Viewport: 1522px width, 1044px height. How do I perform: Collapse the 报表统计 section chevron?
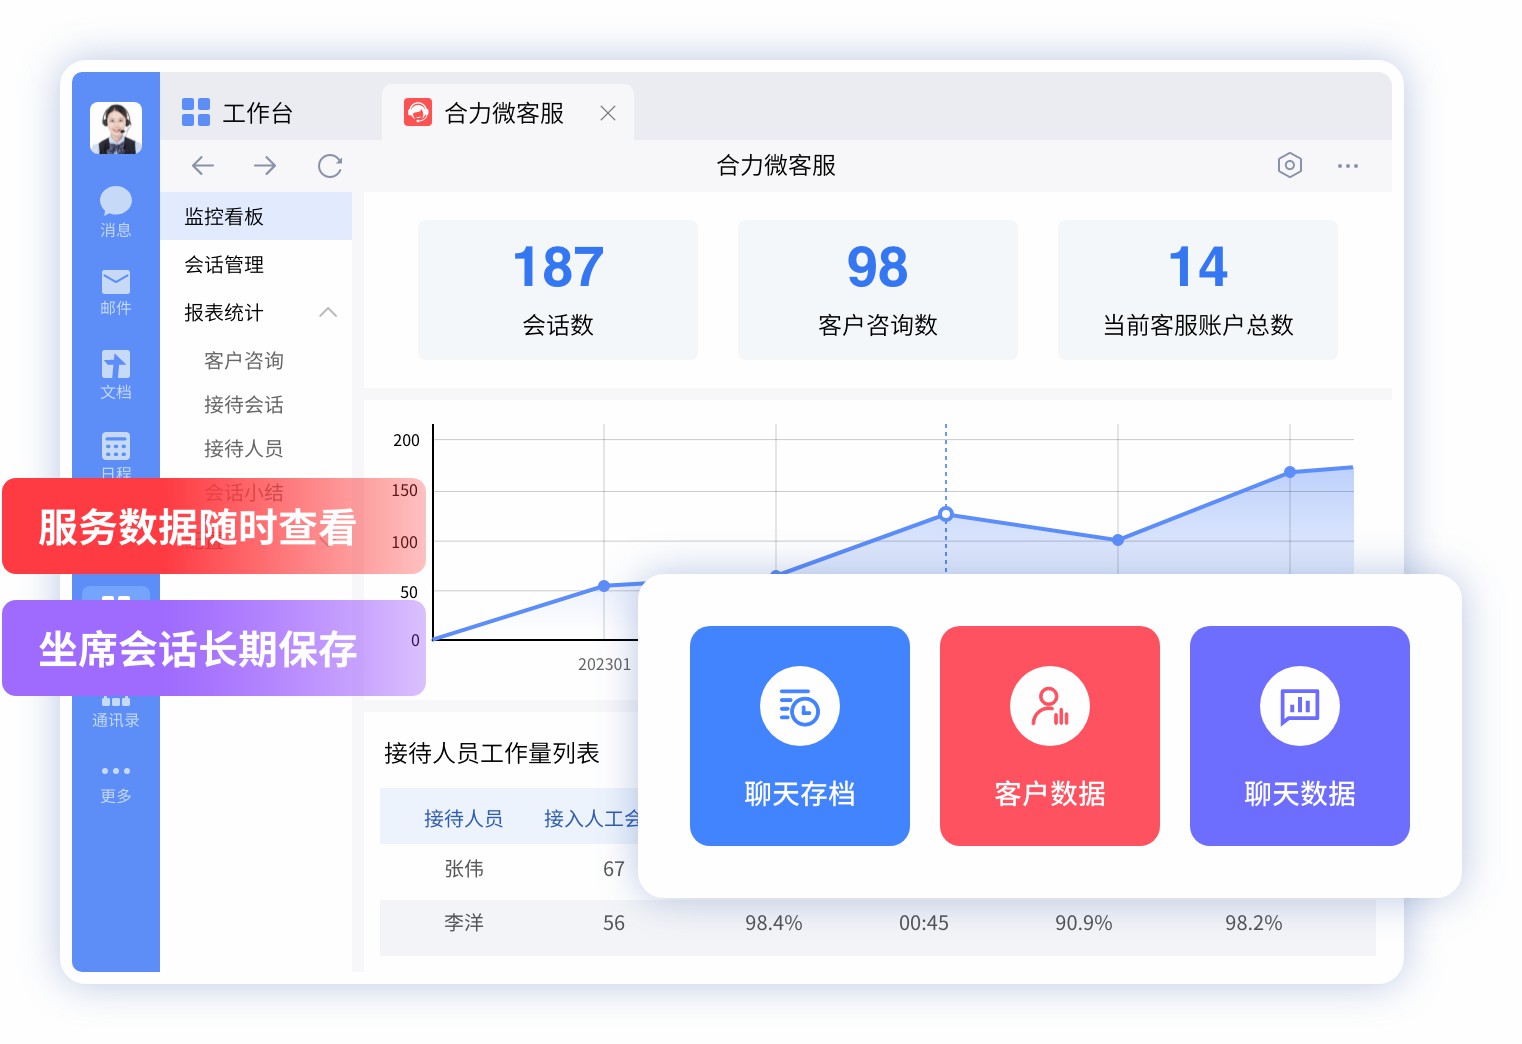pos(329,312)
